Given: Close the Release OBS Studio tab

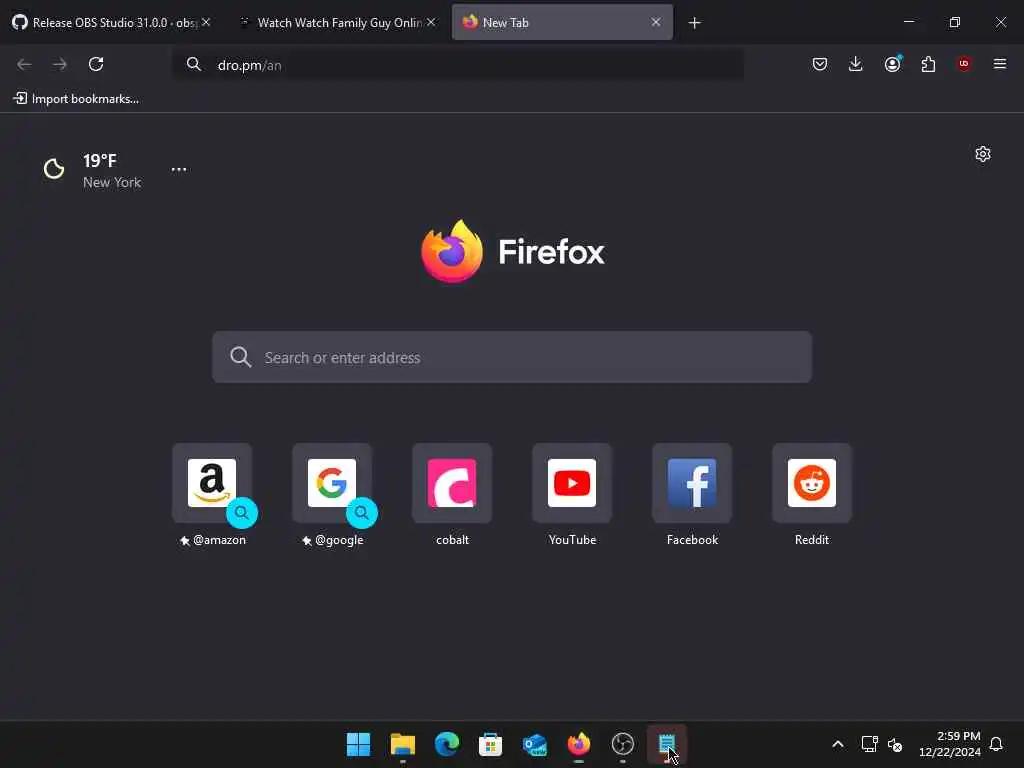Looking at the screenshot, I should 206,22.
